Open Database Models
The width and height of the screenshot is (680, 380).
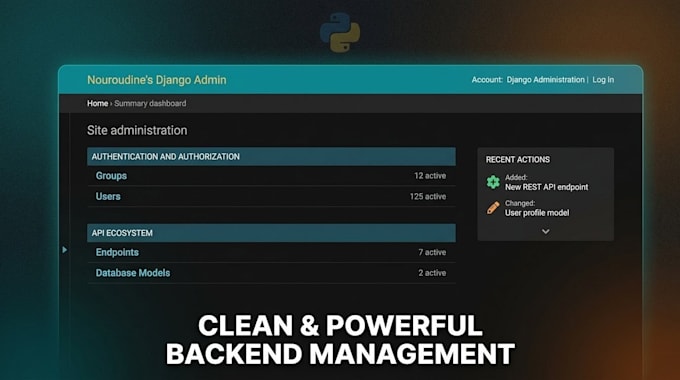click(133, 273)
